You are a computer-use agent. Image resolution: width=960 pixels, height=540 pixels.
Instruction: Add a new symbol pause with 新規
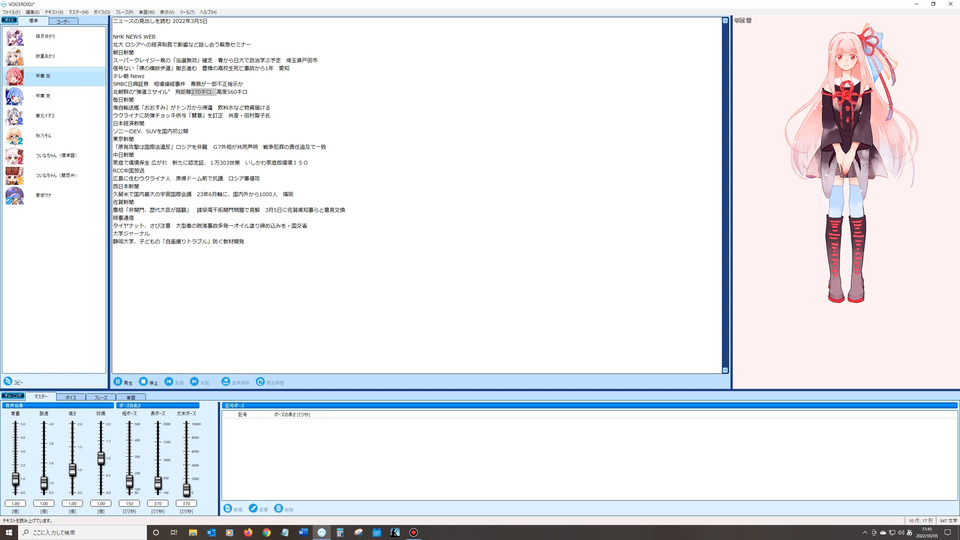tap(233, 509)
